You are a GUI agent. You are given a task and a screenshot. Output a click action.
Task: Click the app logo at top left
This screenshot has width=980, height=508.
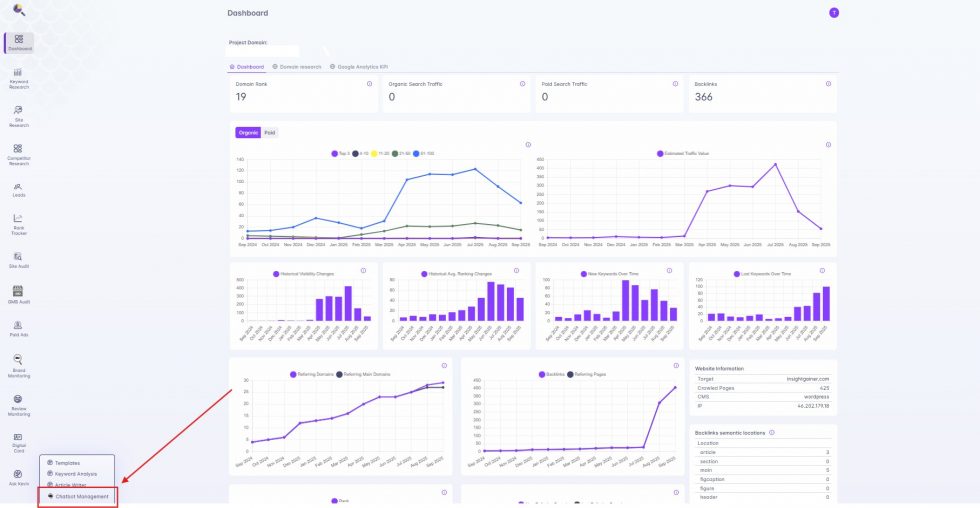coord(19,10)
